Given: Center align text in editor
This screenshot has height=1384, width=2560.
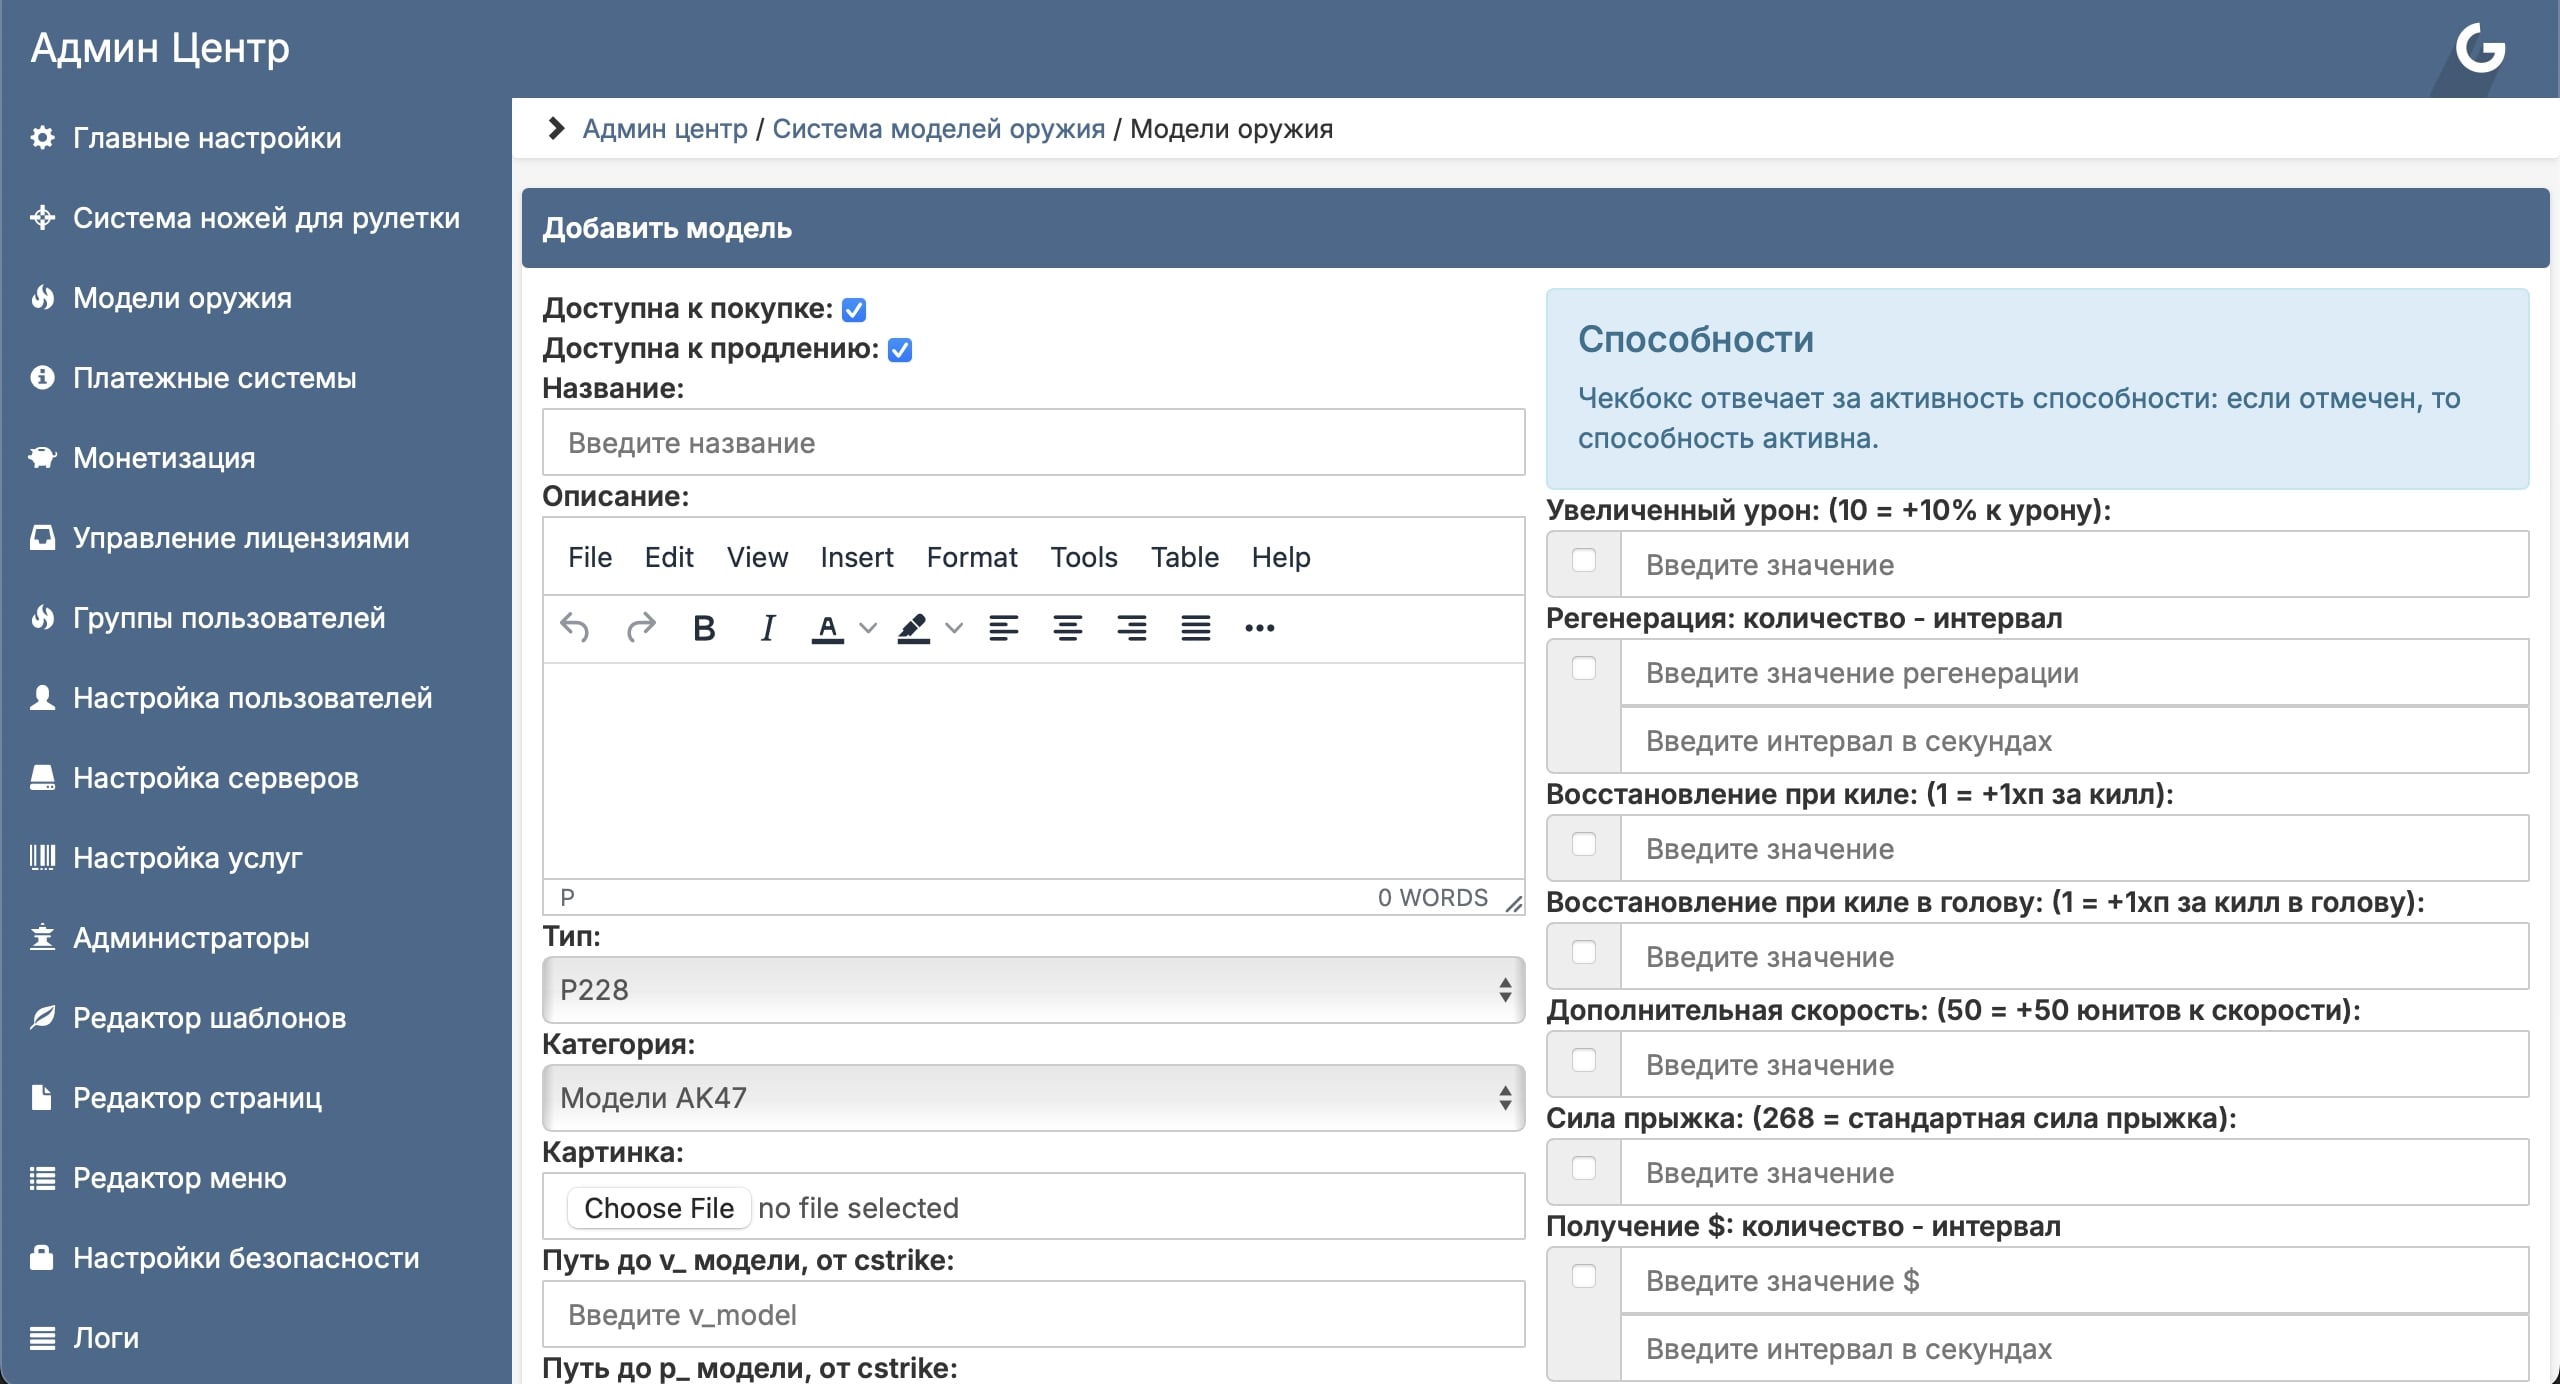Looking at the screenshot, I should point(1067,628).
